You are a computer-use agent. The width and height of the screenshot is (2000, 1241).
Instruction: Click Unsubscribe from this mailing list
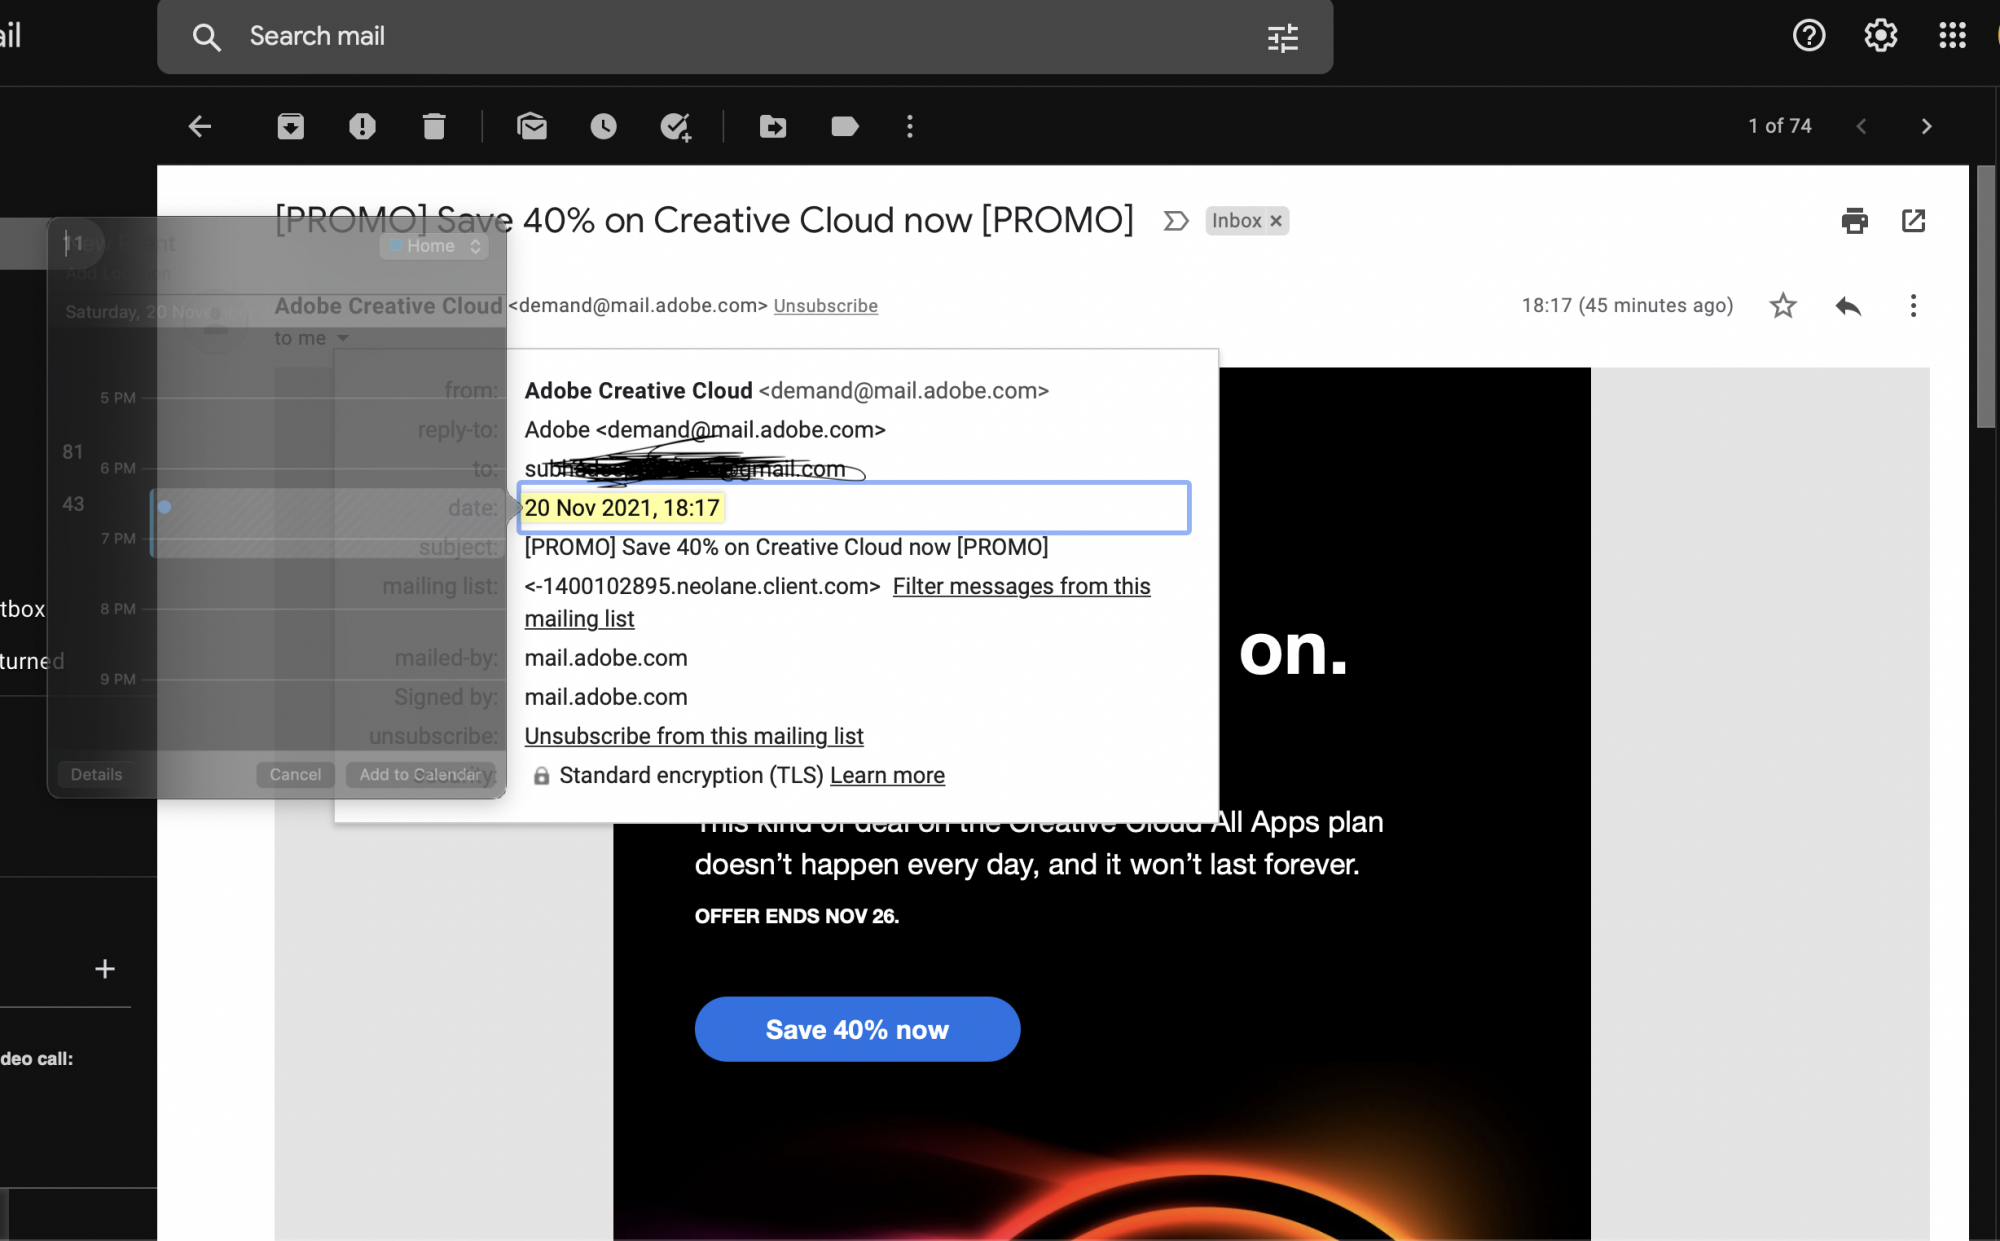pyautogui.click(x=694, y=736)
